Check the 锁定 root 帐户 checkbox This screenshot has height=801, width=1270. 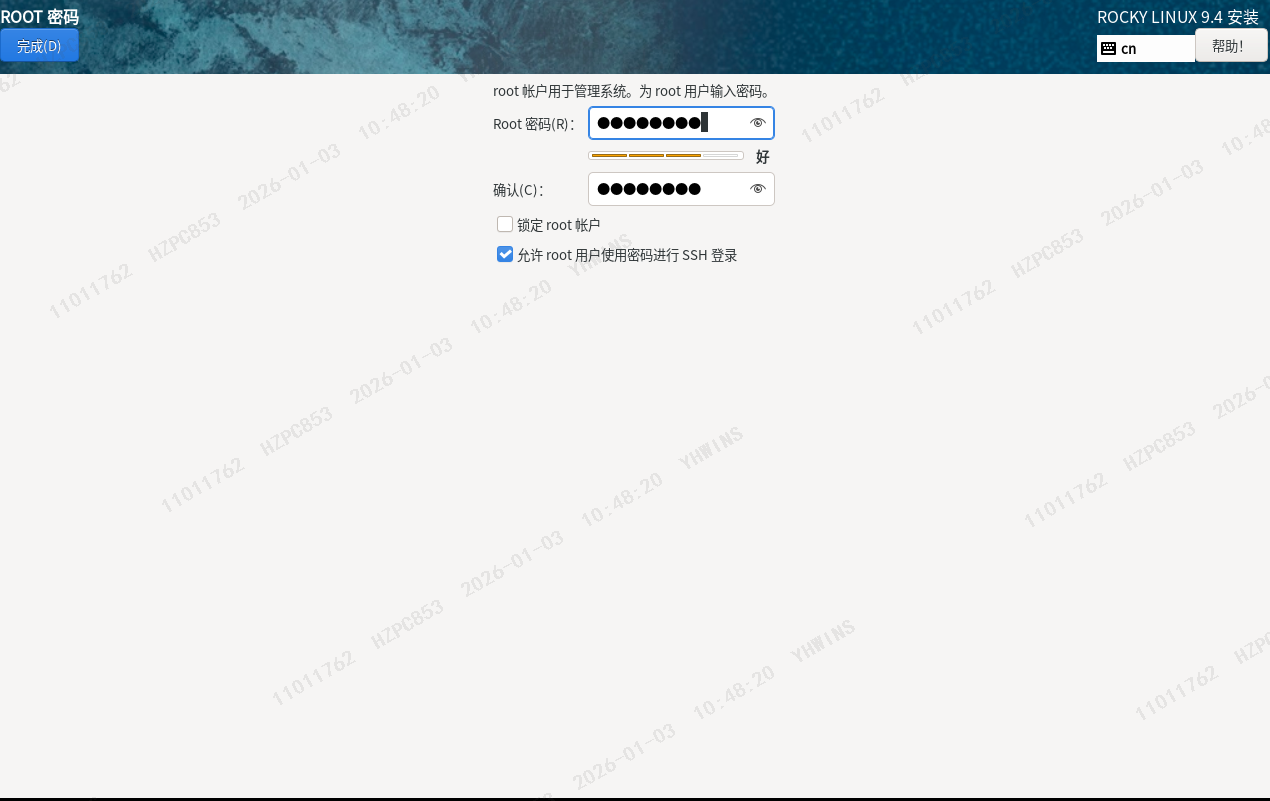point(505,224)
